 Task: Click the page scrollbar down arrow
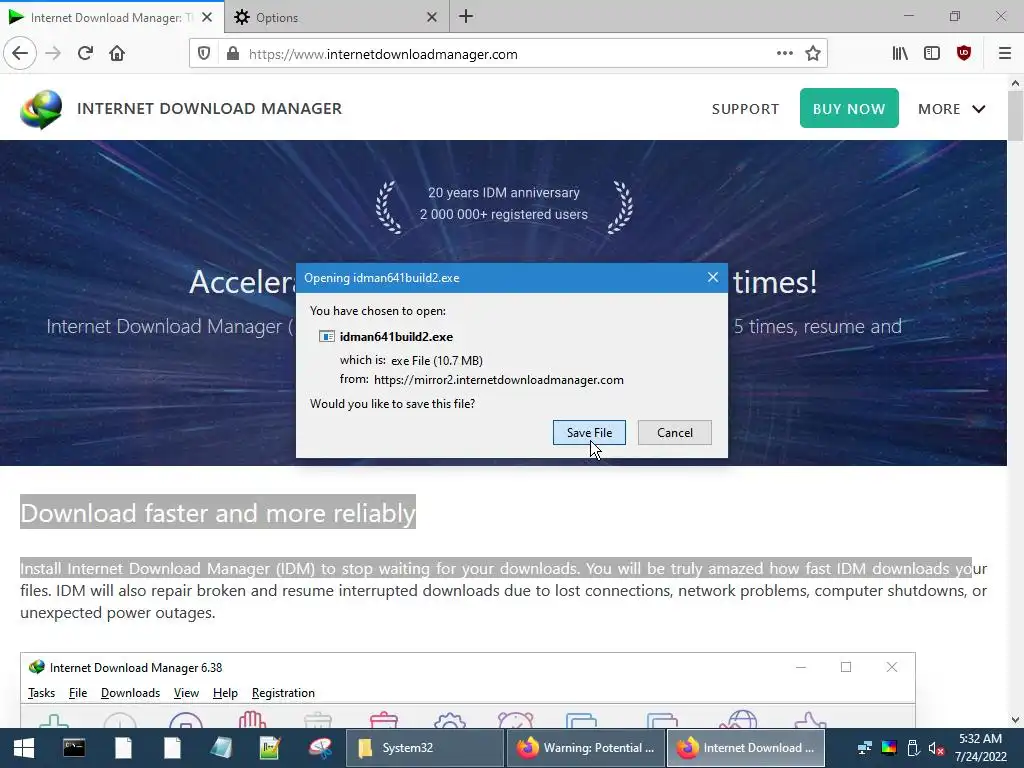point(1015,720)
